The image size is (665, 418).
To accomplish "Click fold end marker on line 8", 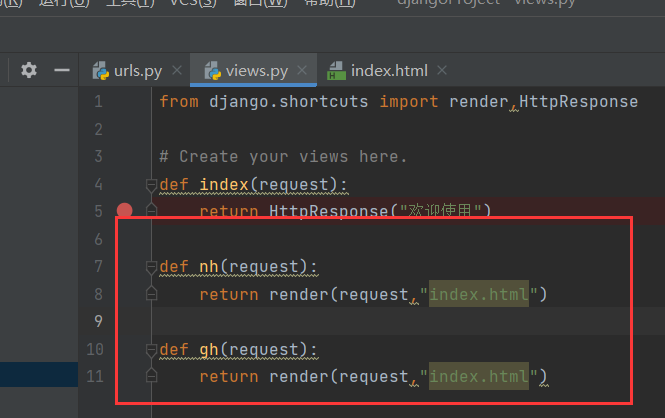I will pos(151,293).
